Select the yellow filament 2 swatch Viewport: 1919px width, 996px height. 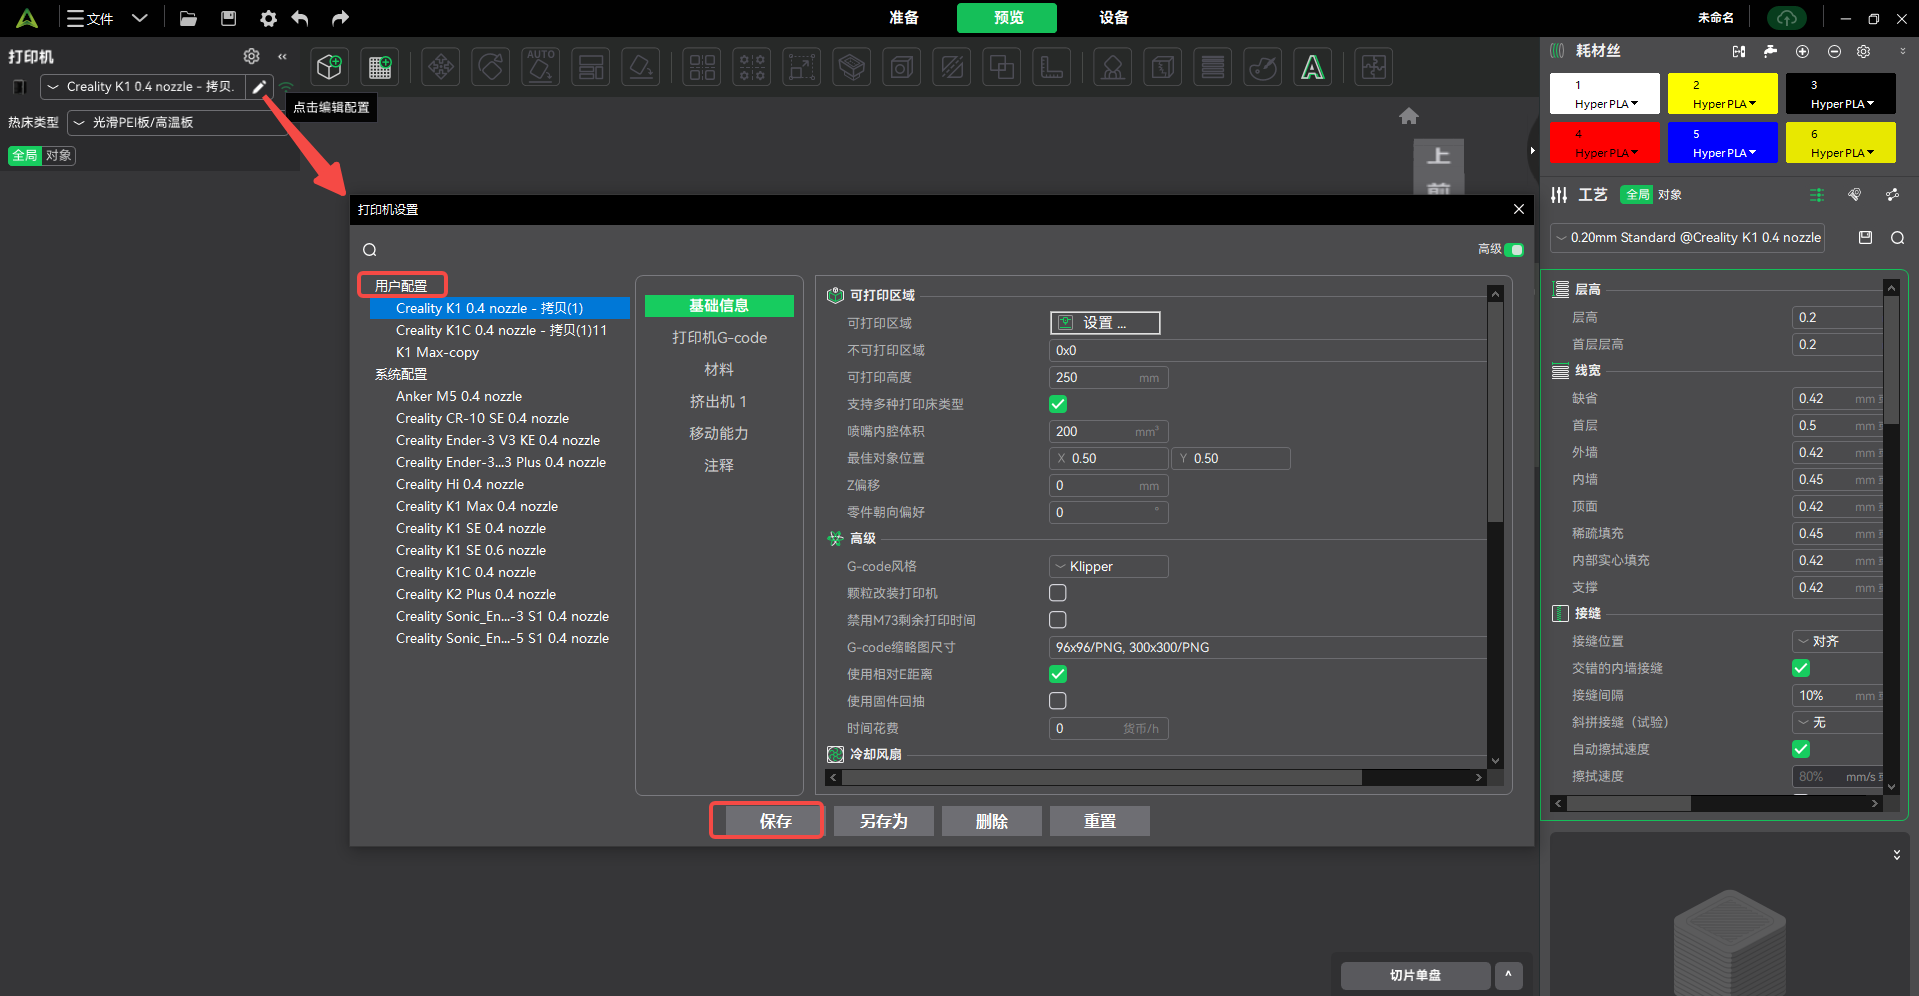1723,93
